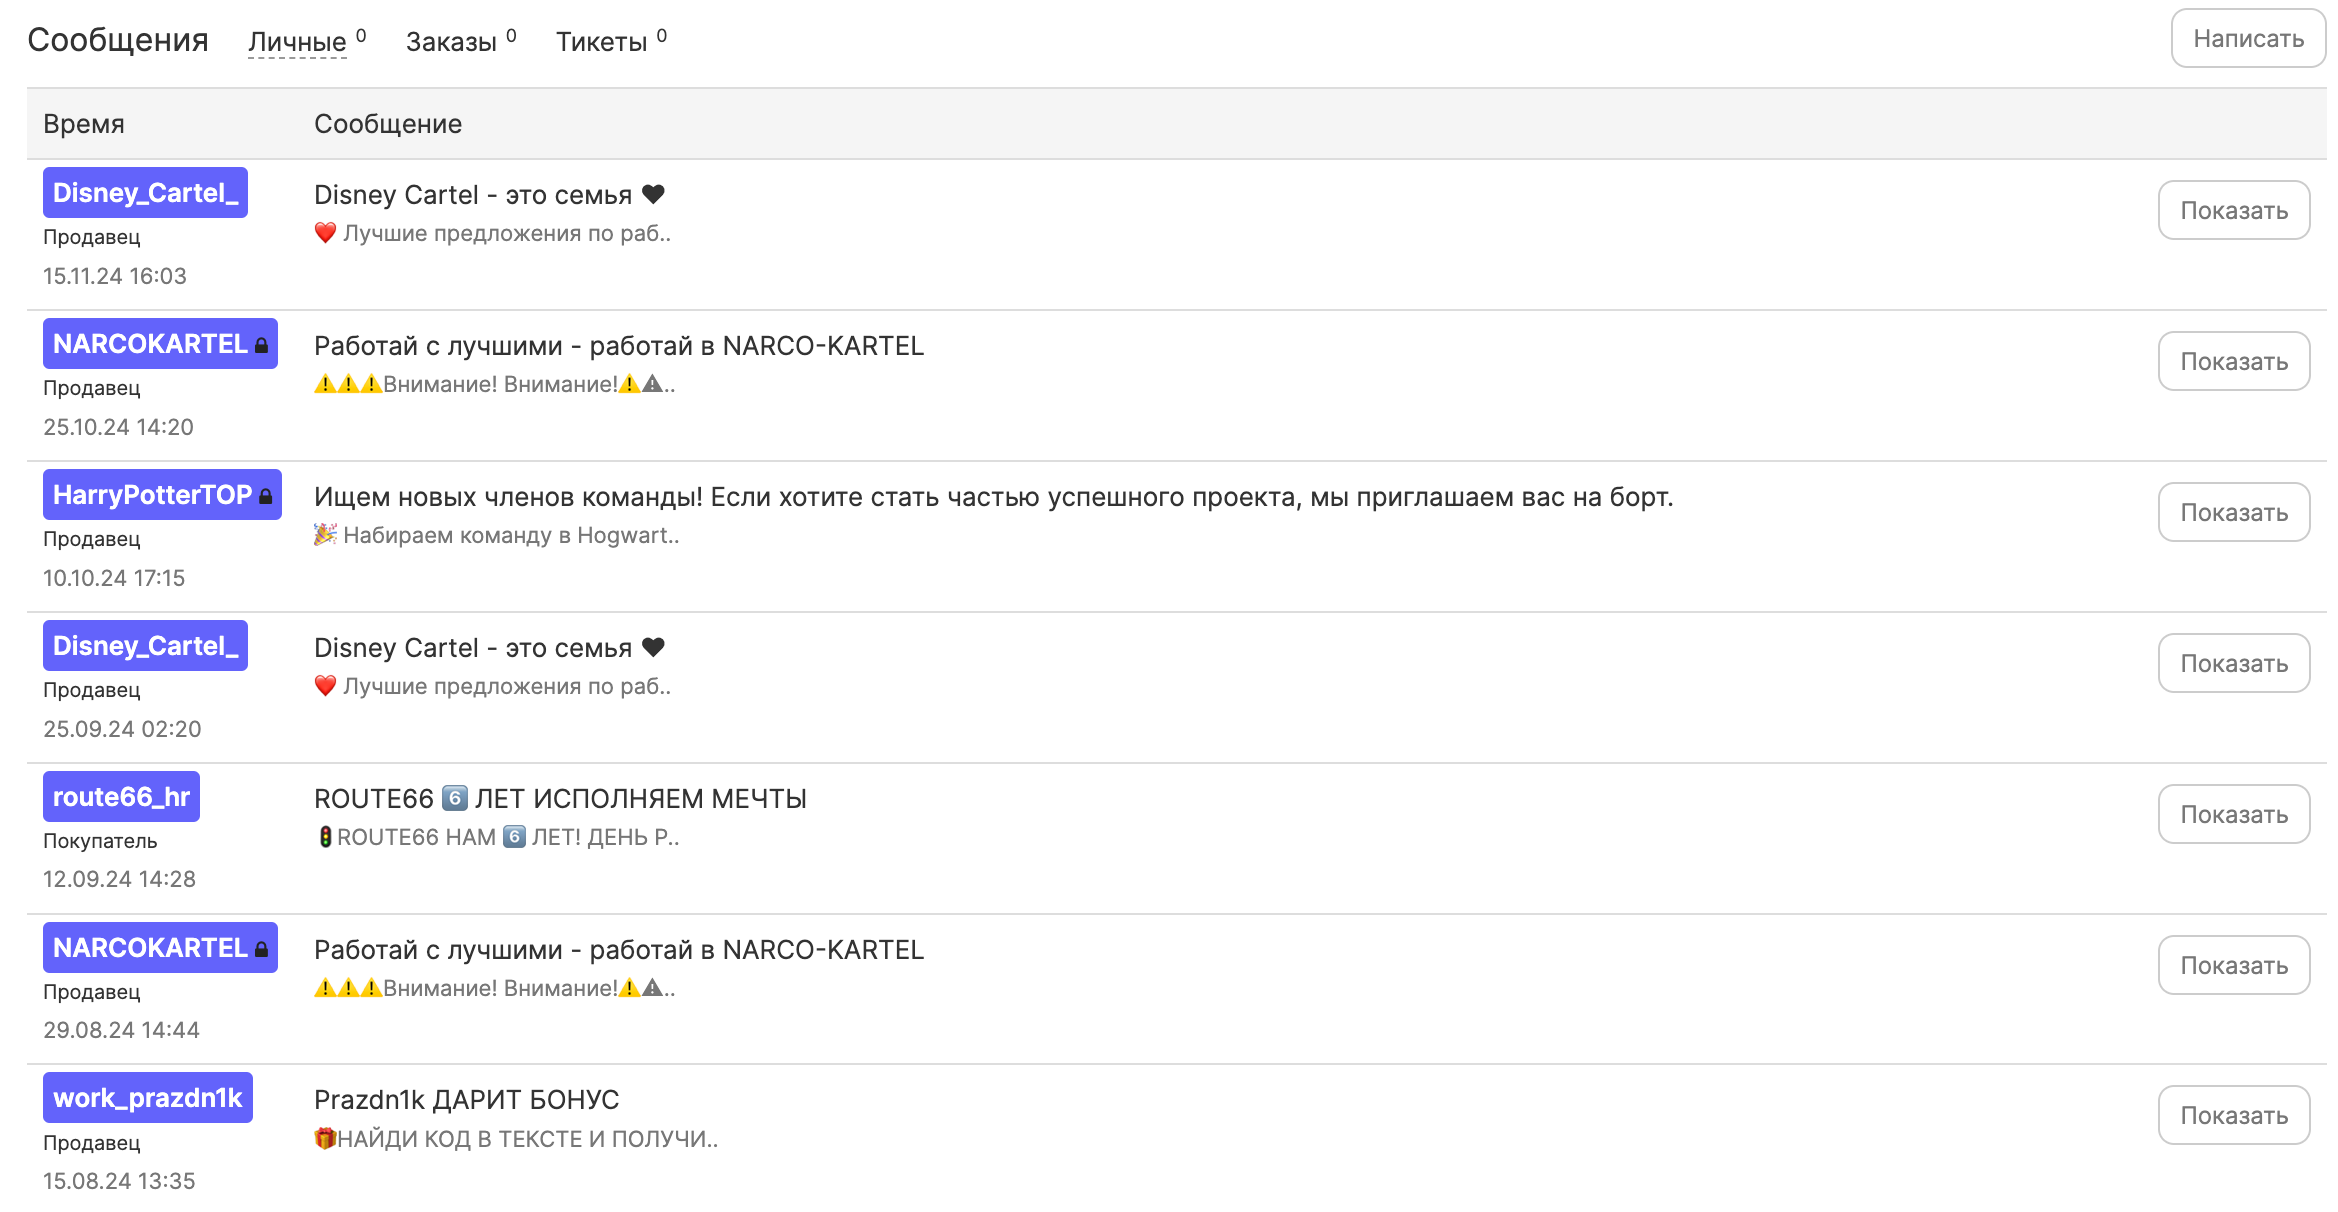2338x1212 pixels.
Task: Show the Disney_Cartel_ message from 15.11.24
Action: coord(2233,210)
